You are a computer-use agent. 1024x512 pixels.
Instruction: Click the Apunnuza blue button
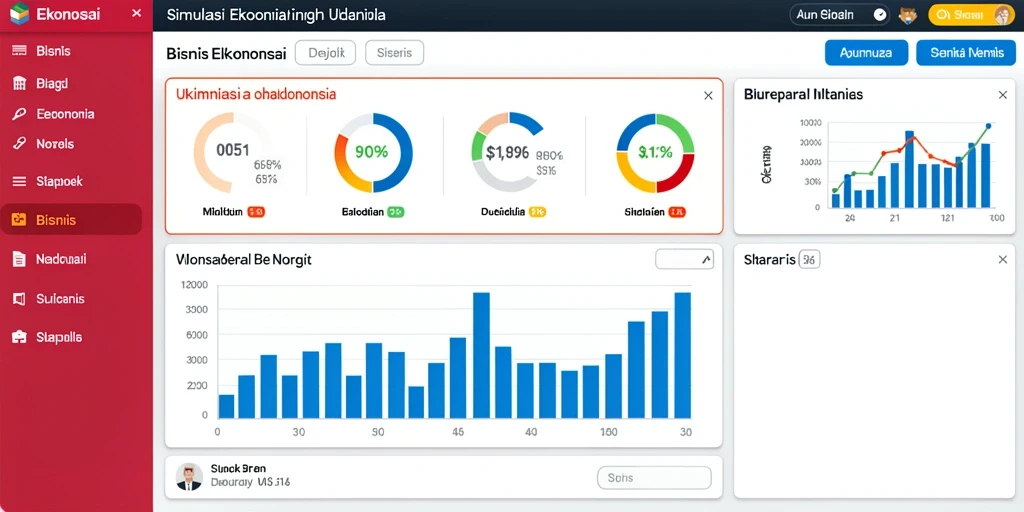click(866, 53)
